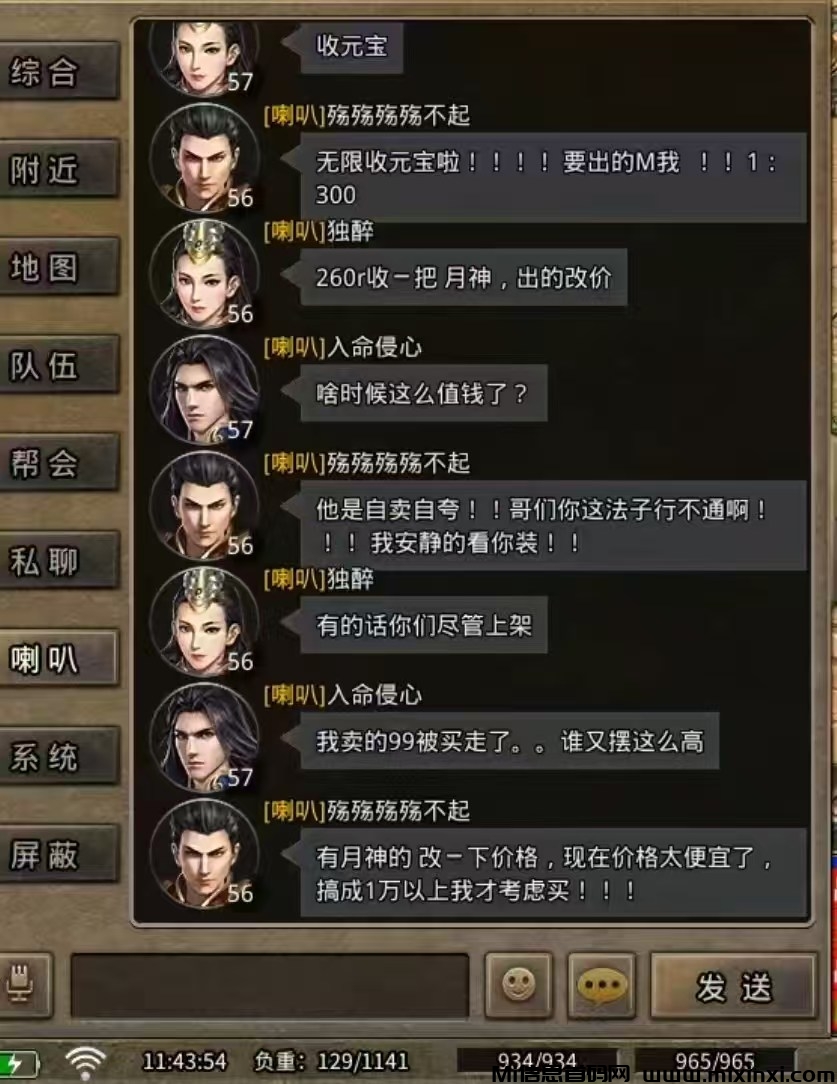The height and width of the screenshot is (1084, 837).
Task: Focus the chat message input field
Action: point(270,985)
